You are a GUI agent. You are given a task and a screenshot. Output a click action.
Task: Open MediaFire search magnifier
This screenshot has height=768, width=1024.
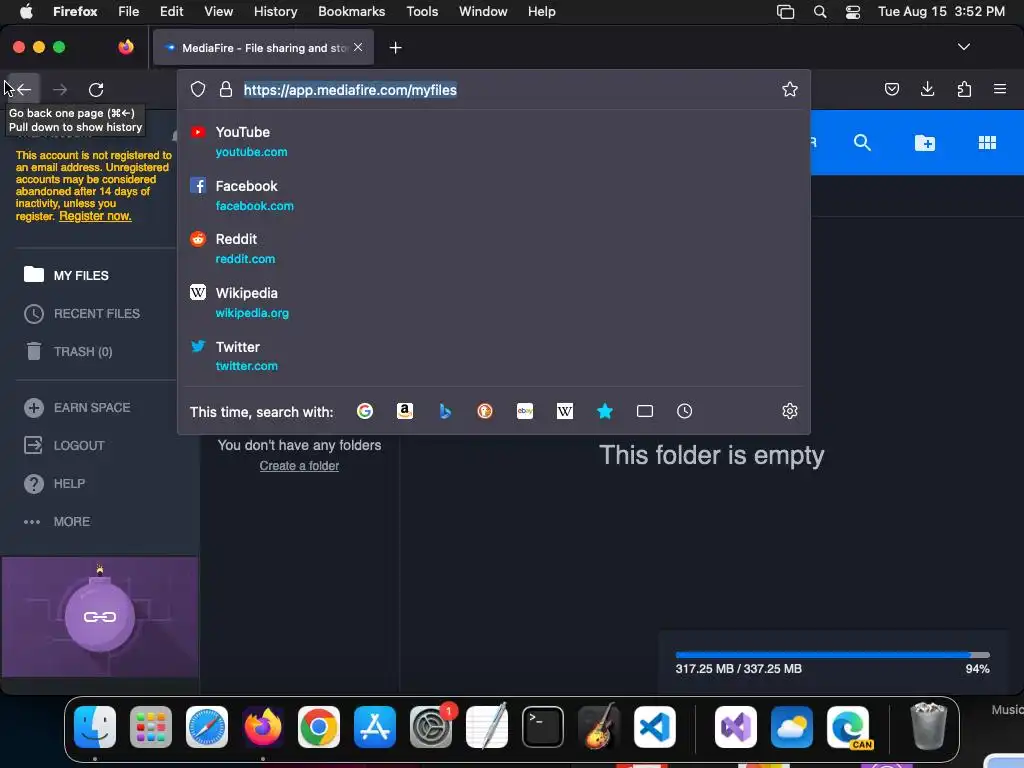click(862, 142)
